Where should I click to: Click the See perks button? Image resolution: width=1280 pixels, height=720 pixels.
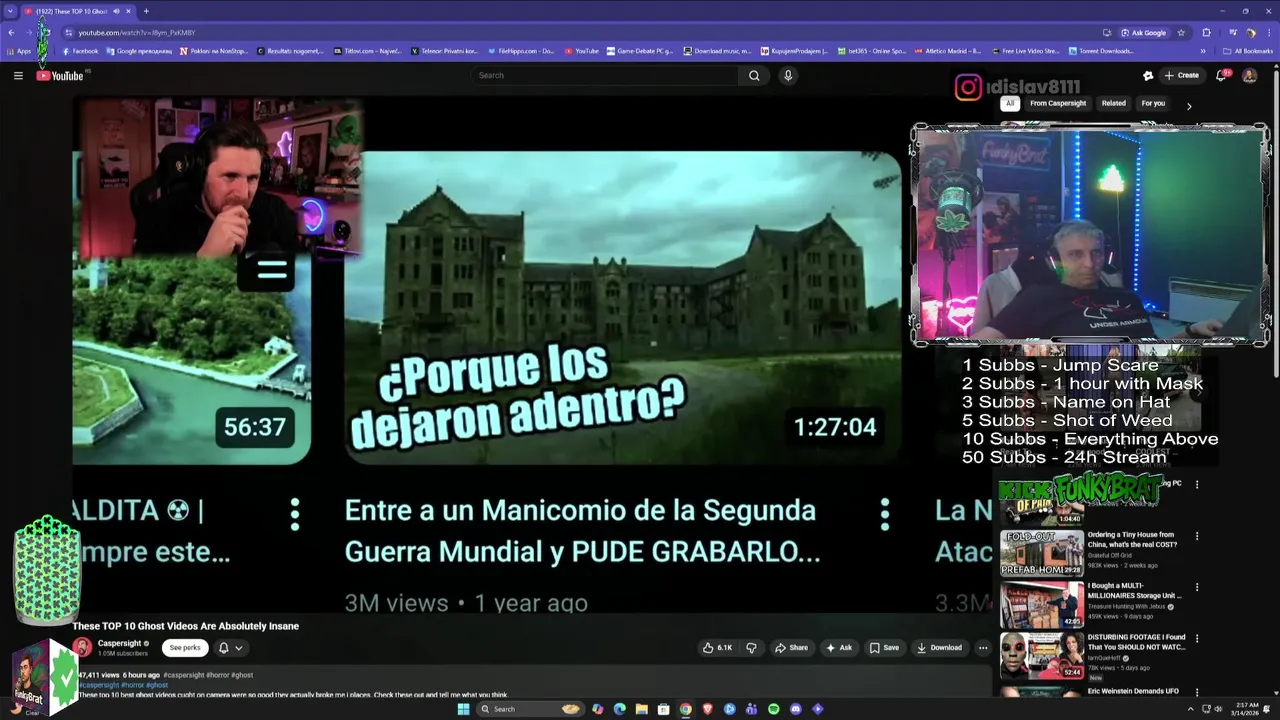pyautogui.click(x=185, y=648)
